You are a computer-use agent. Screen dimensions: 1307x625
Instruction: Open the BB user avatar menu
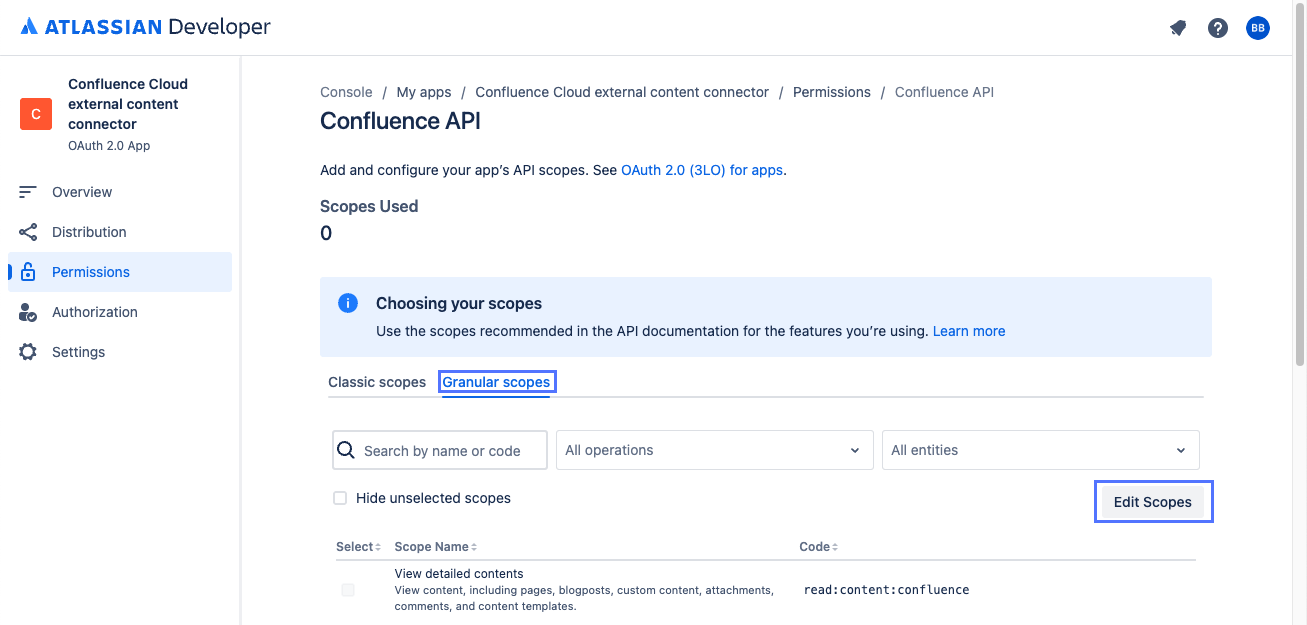click(x=1258, y=28)
